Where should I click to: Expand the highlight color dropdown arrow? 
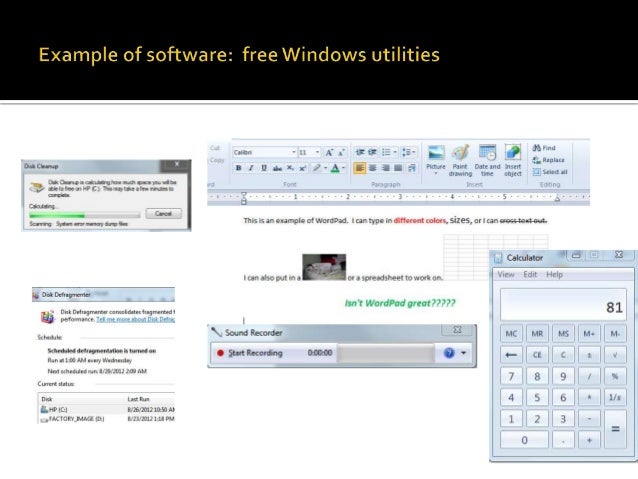click(325, 168)
